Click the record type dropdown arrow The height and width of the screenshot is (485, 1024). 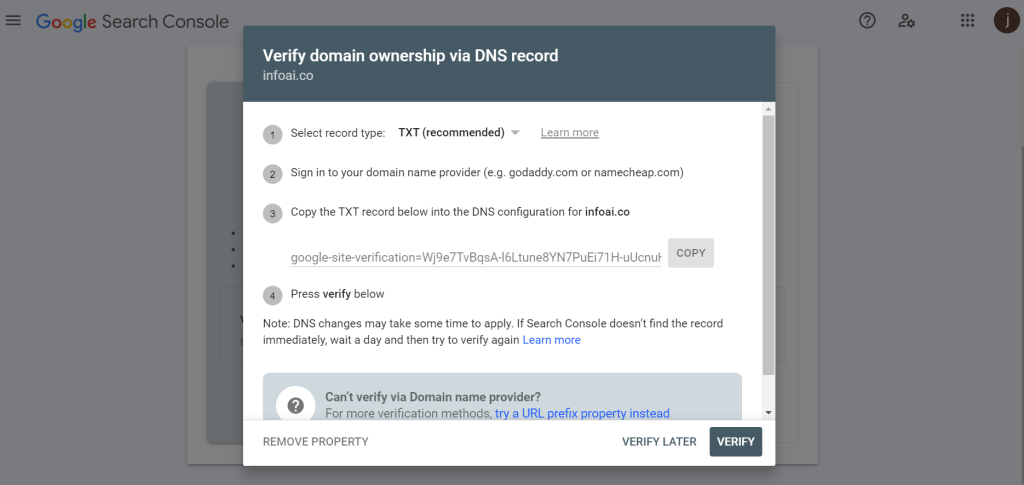515,133
